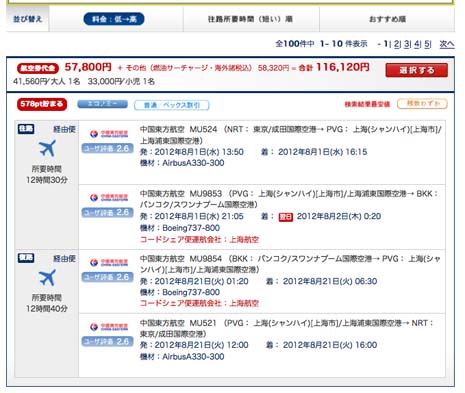Go to results page 3
Viewport: 465px width, 393px height.
[407, 44]
